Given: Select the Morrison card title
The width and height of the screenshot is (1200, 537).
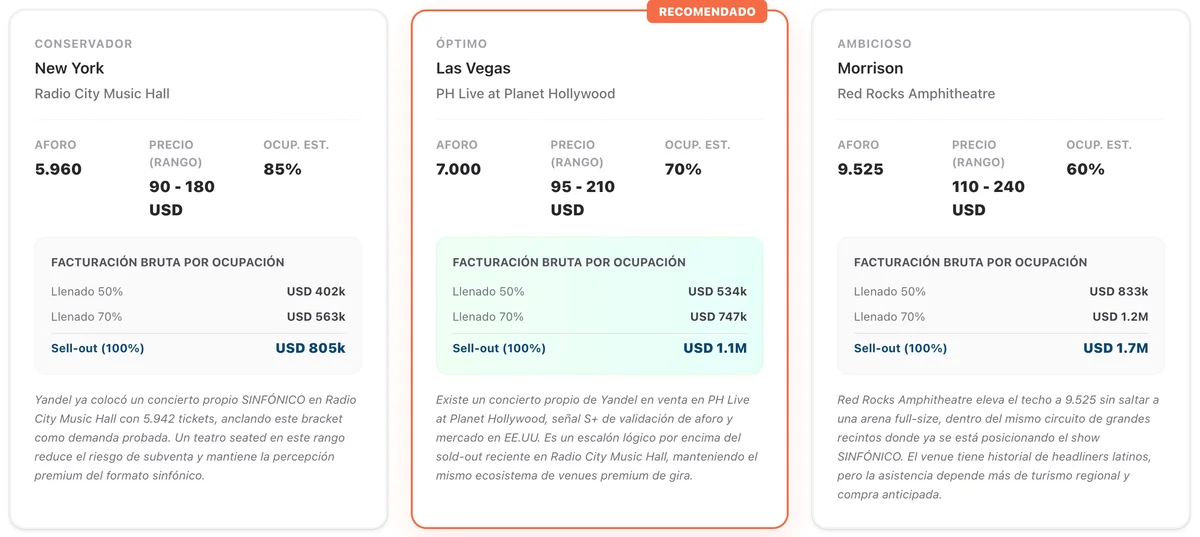Looking at the screenshot, I should [870, 68].
